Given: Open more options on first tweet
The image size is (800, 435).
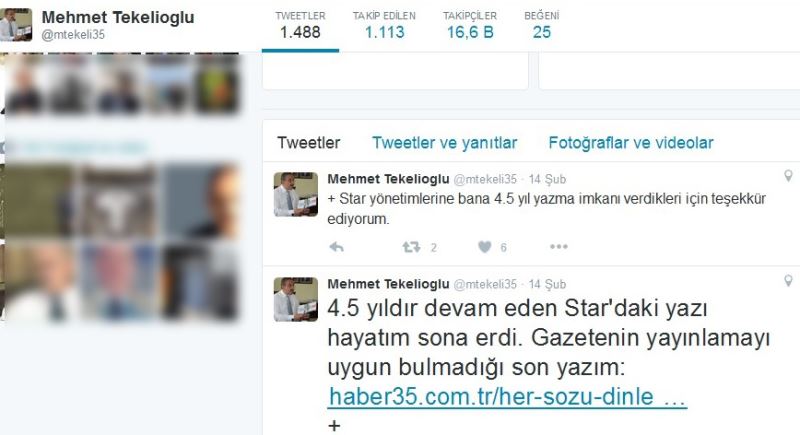Looking at the screenshot, I should pos(559,247).
